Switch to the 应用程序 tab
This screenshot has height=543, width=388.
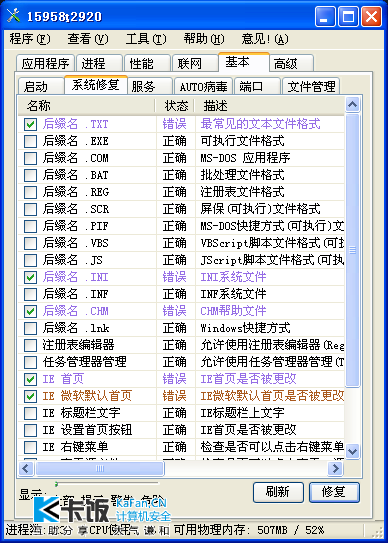[x=45, y=63]
